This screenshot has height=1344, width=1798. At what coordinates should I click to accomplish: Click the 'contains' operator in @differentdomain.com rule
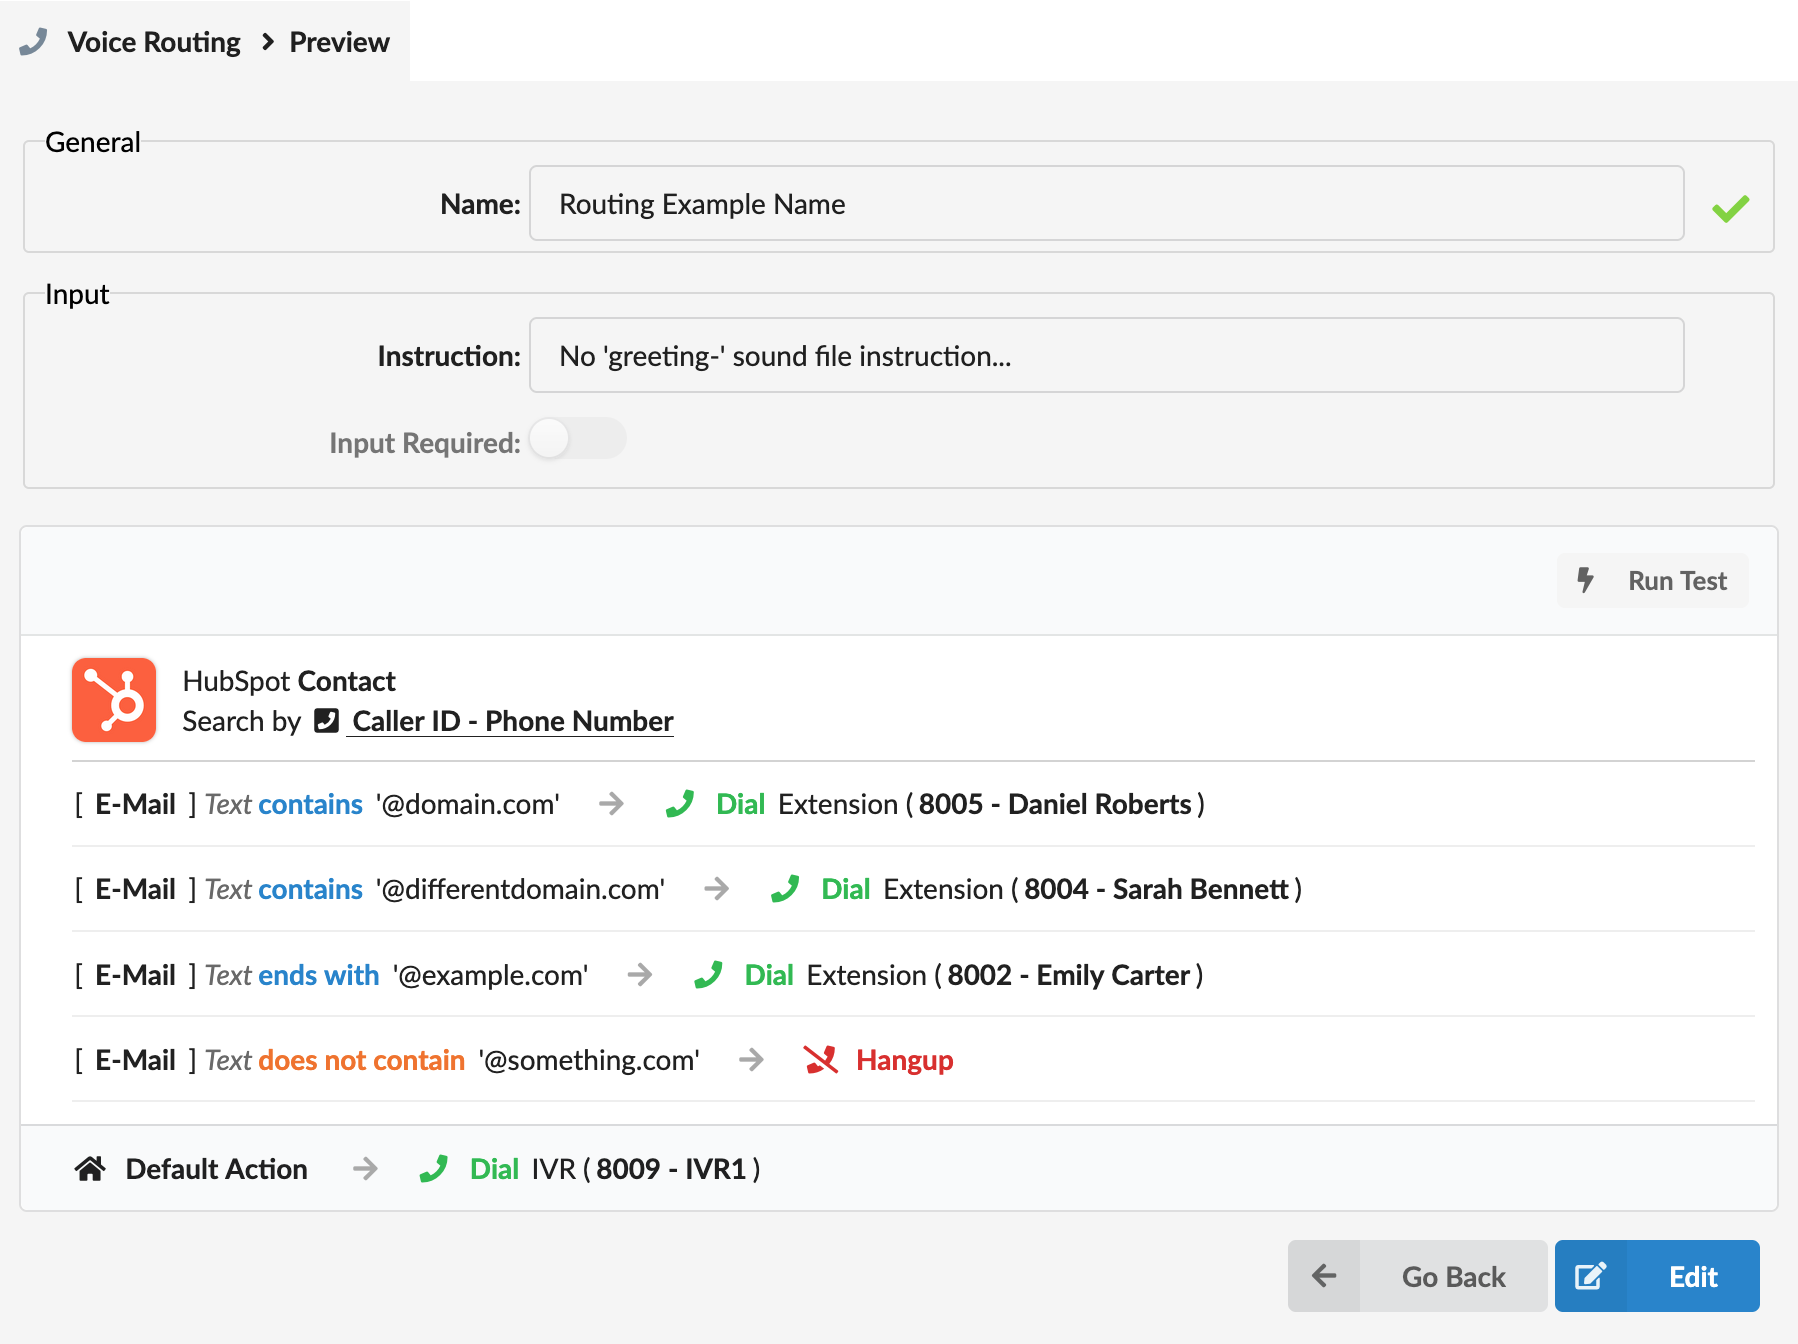[x=310, y=889]
